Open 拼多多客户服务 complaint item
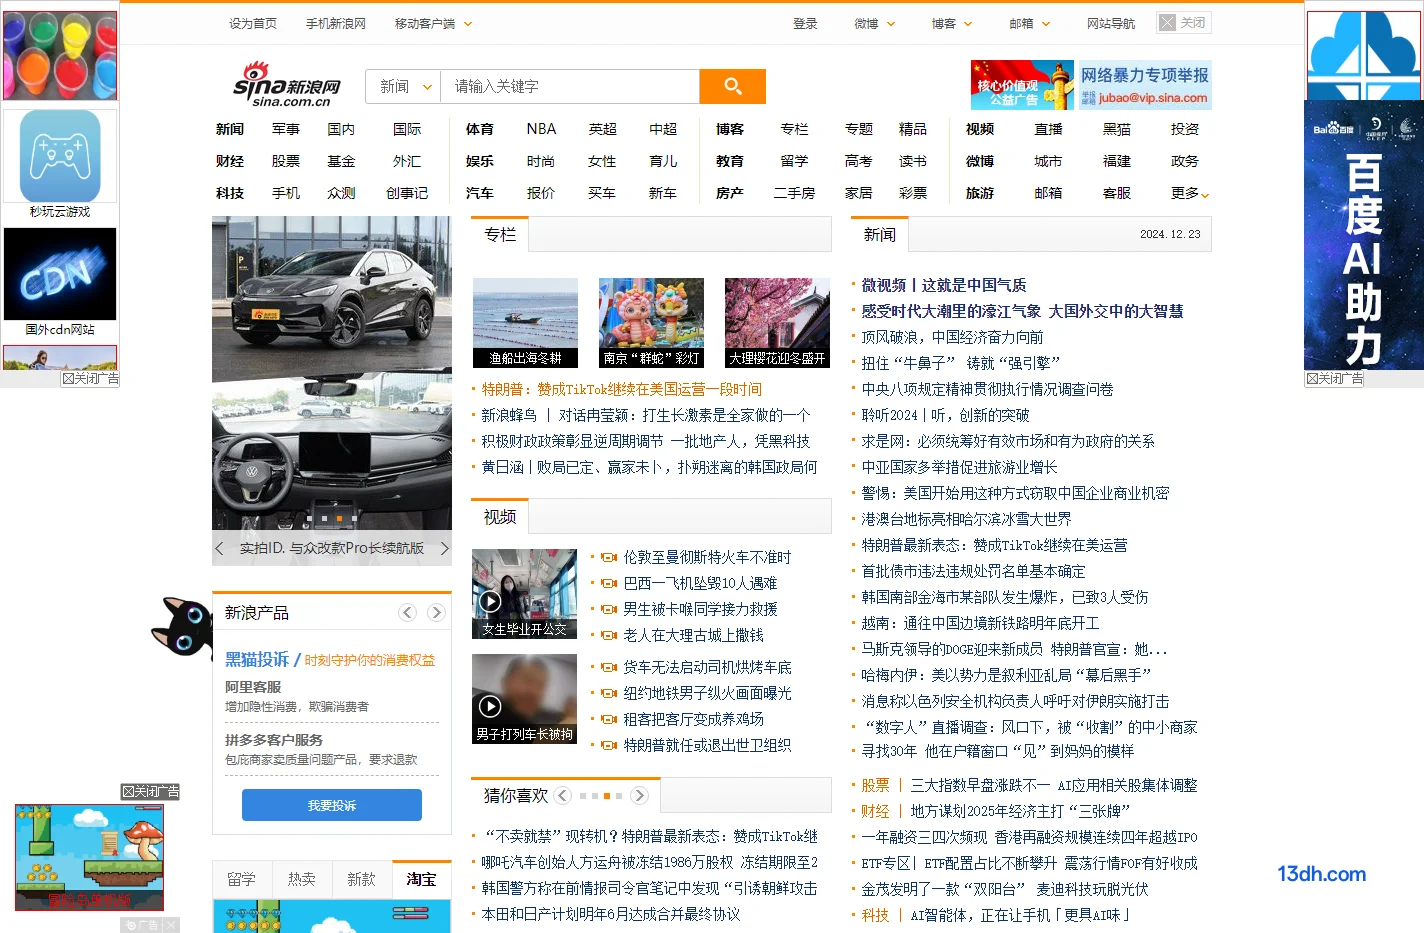Image resolution: width=1424 pixels, height=933 pixels. click(x=274, y=740)
